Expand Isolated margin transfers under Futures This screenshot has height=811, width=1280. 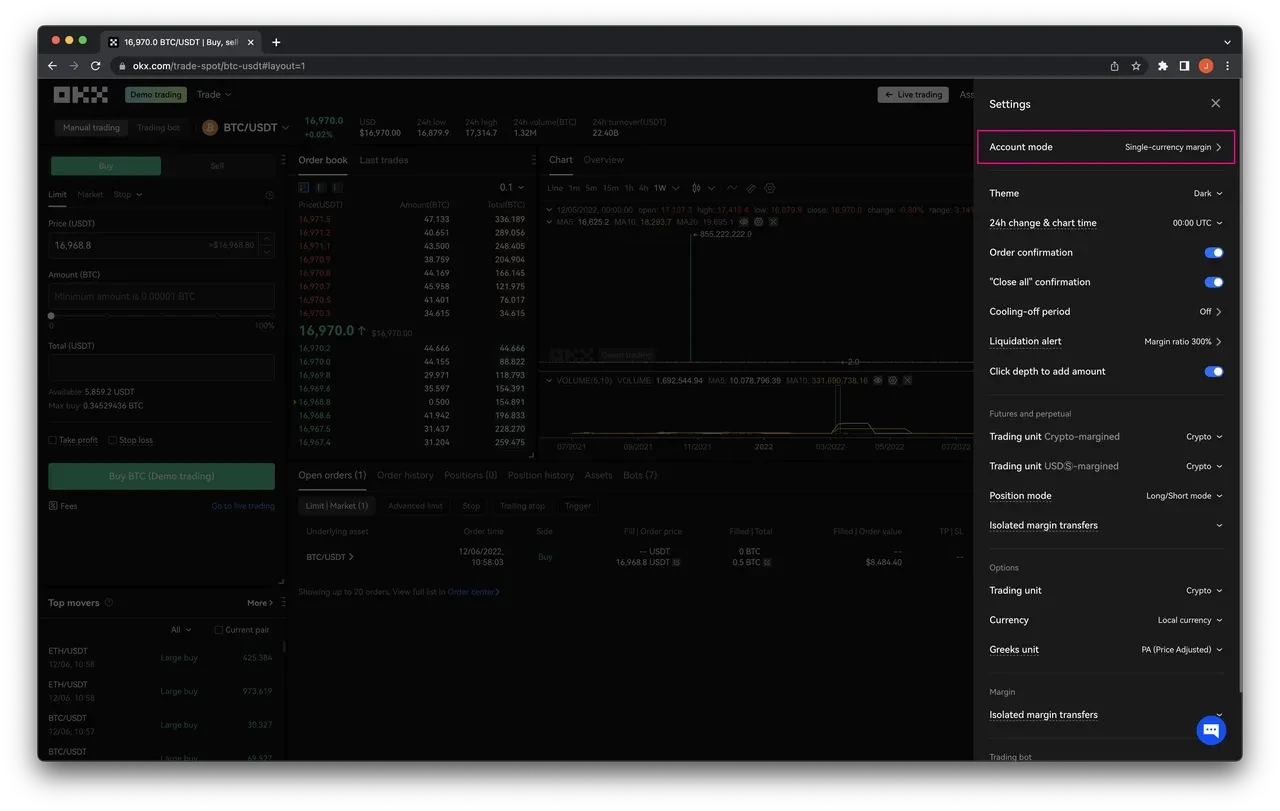(x=1219, y=525)
